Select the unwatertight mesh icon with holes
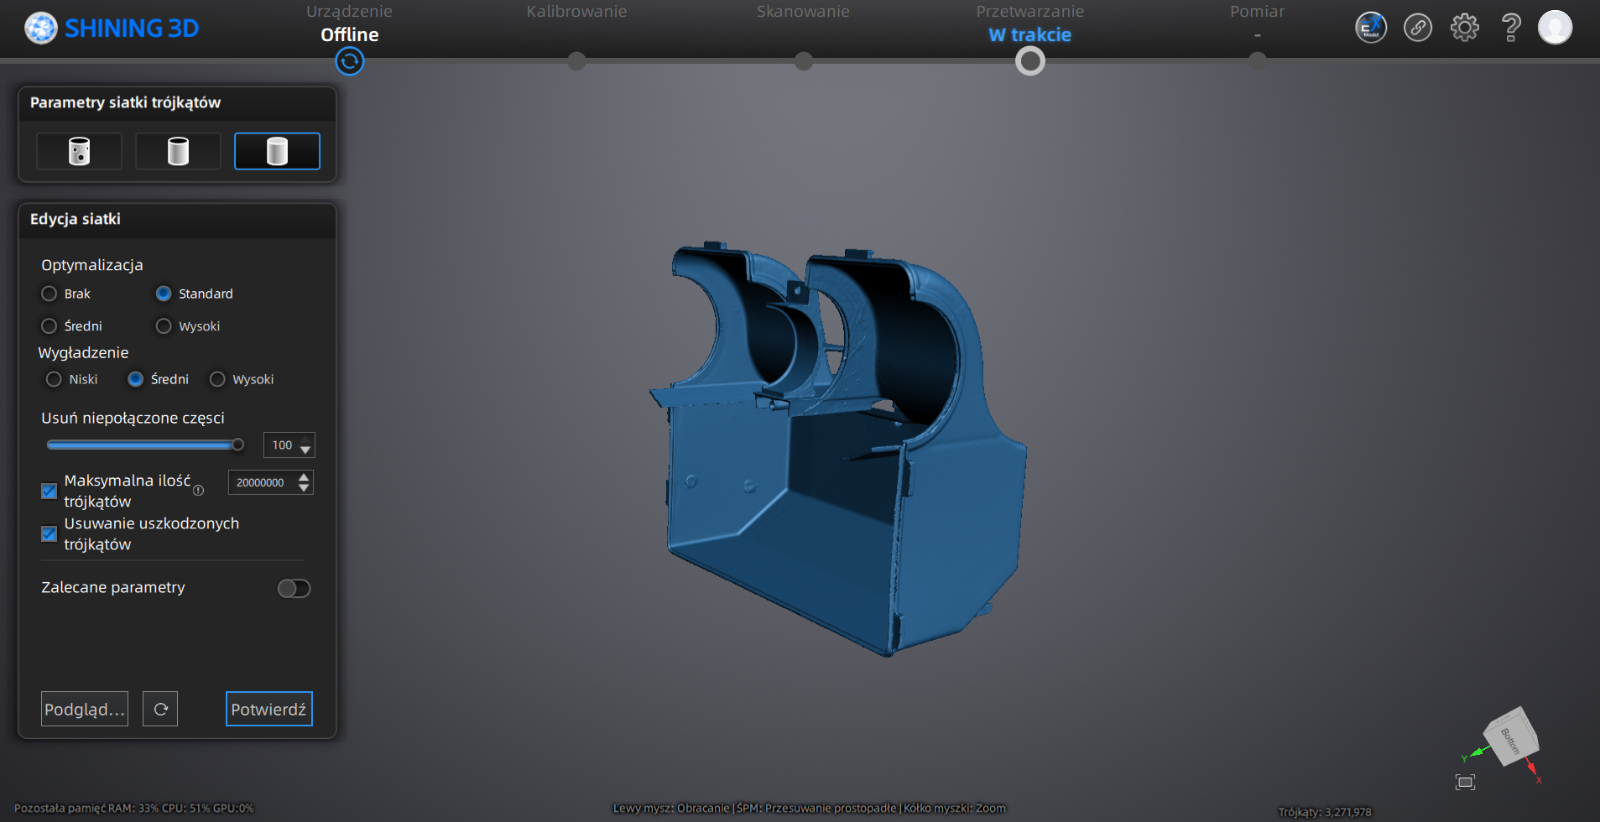 click(x=79, y=151)
